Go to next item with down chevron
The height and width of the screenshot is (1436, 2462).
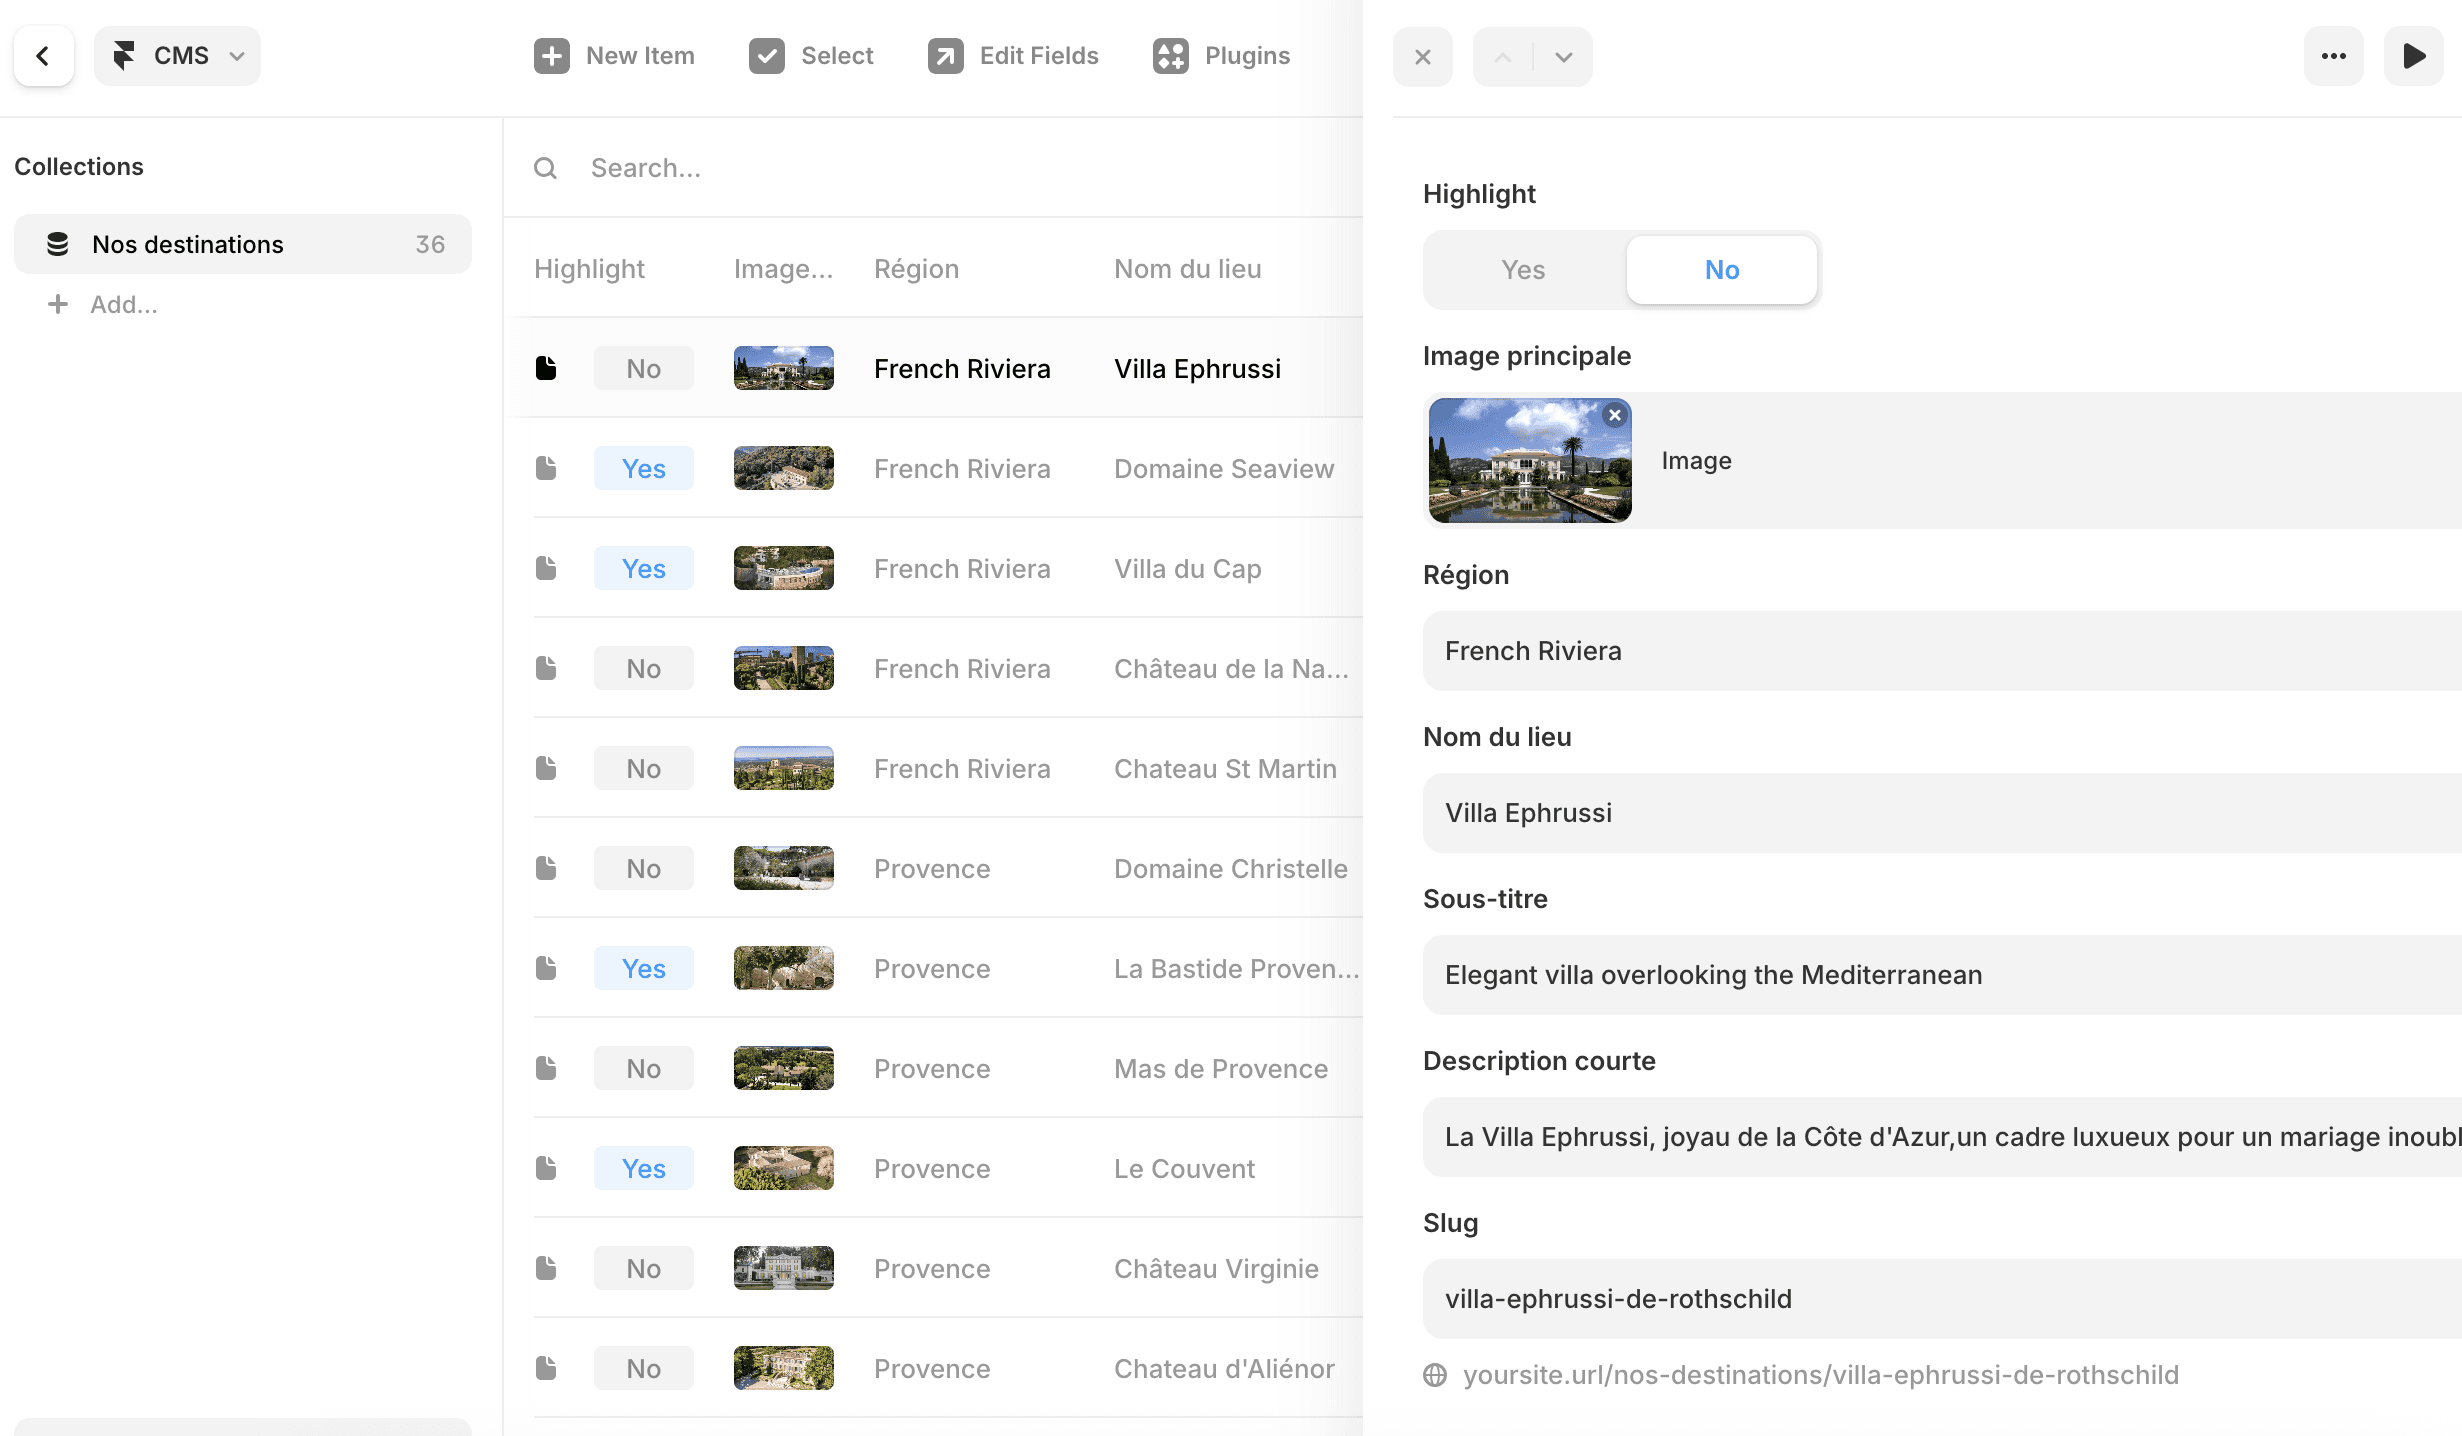[1563, 57]
